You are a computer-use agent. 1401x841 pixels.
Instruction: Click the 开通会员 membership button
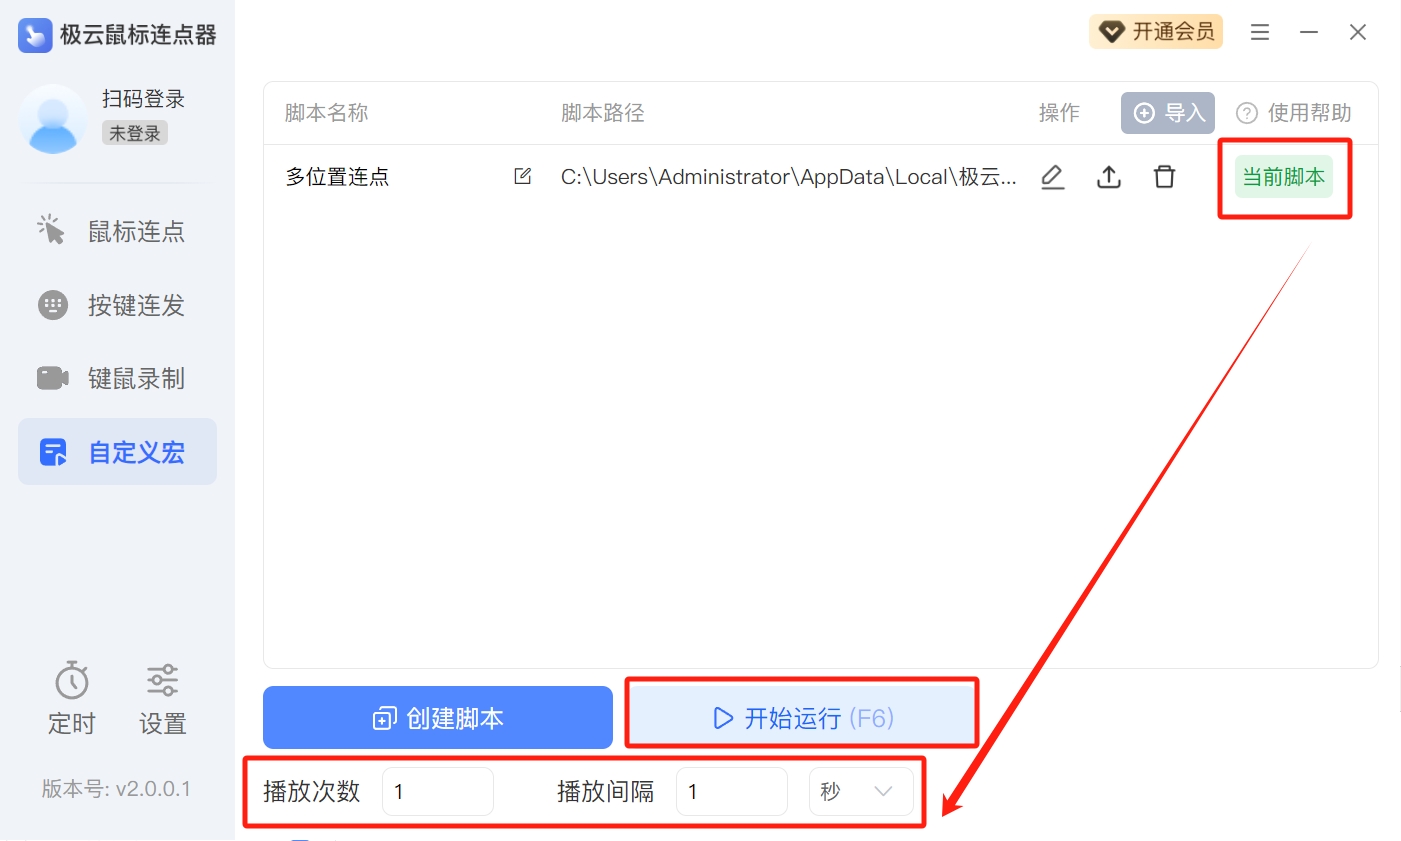(1156, 32)
